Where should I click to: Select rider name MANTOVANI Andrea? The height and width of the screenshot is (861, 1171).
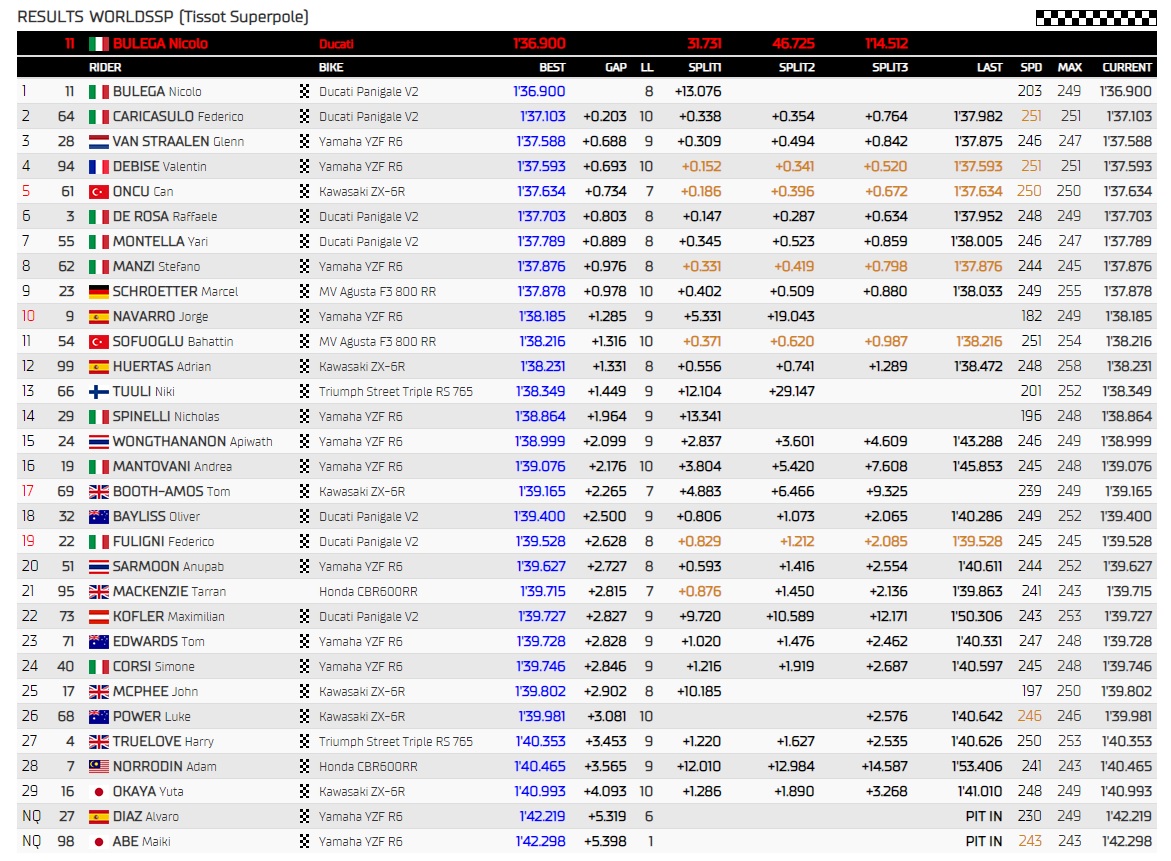click(173, 467)
